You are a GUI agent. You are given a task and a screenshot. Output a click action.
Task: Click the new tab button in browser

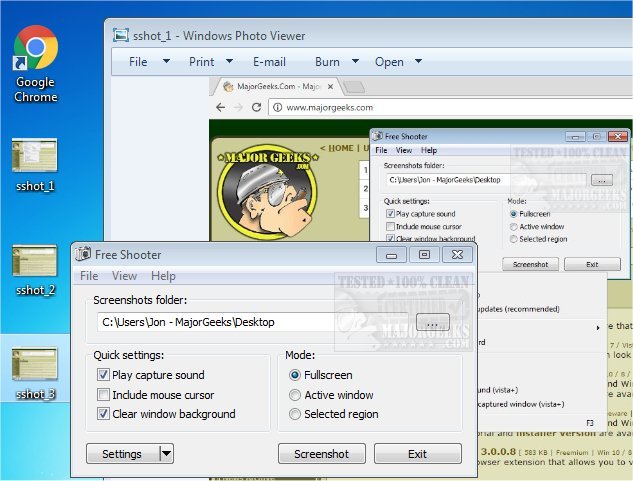(354, 86)
